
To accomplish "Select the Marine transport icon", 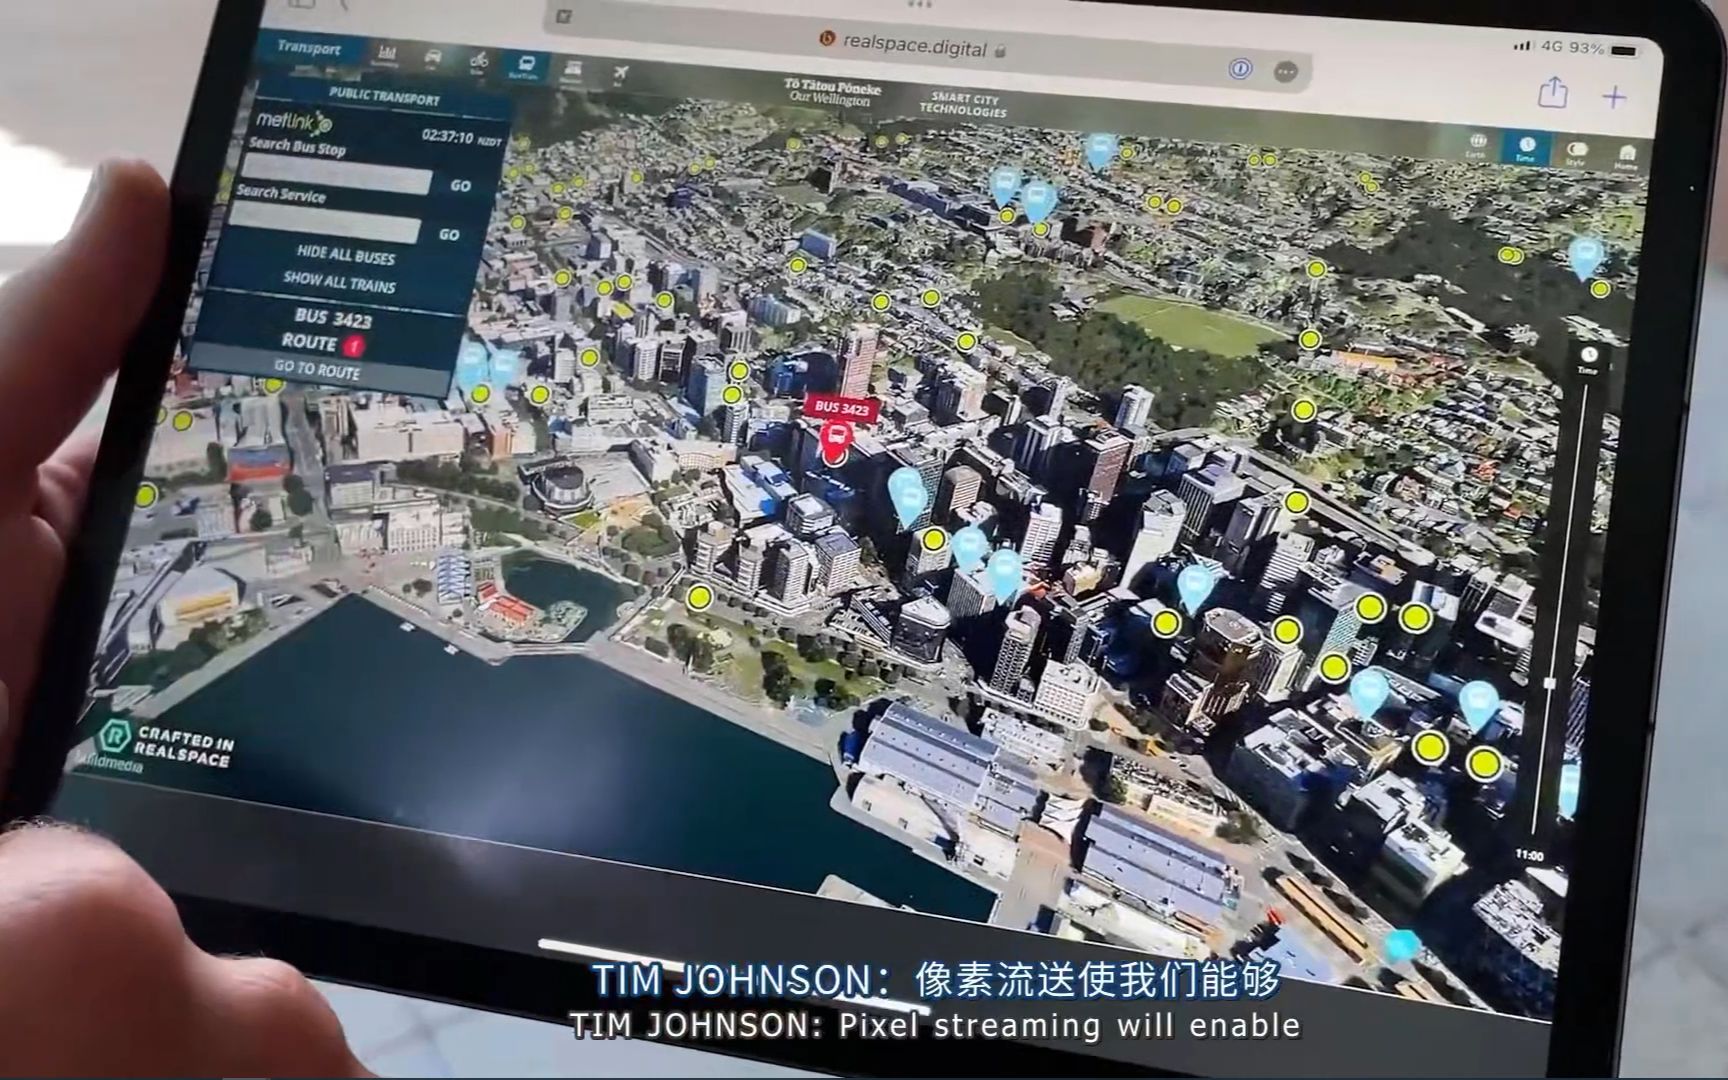I will coord(572,71).
